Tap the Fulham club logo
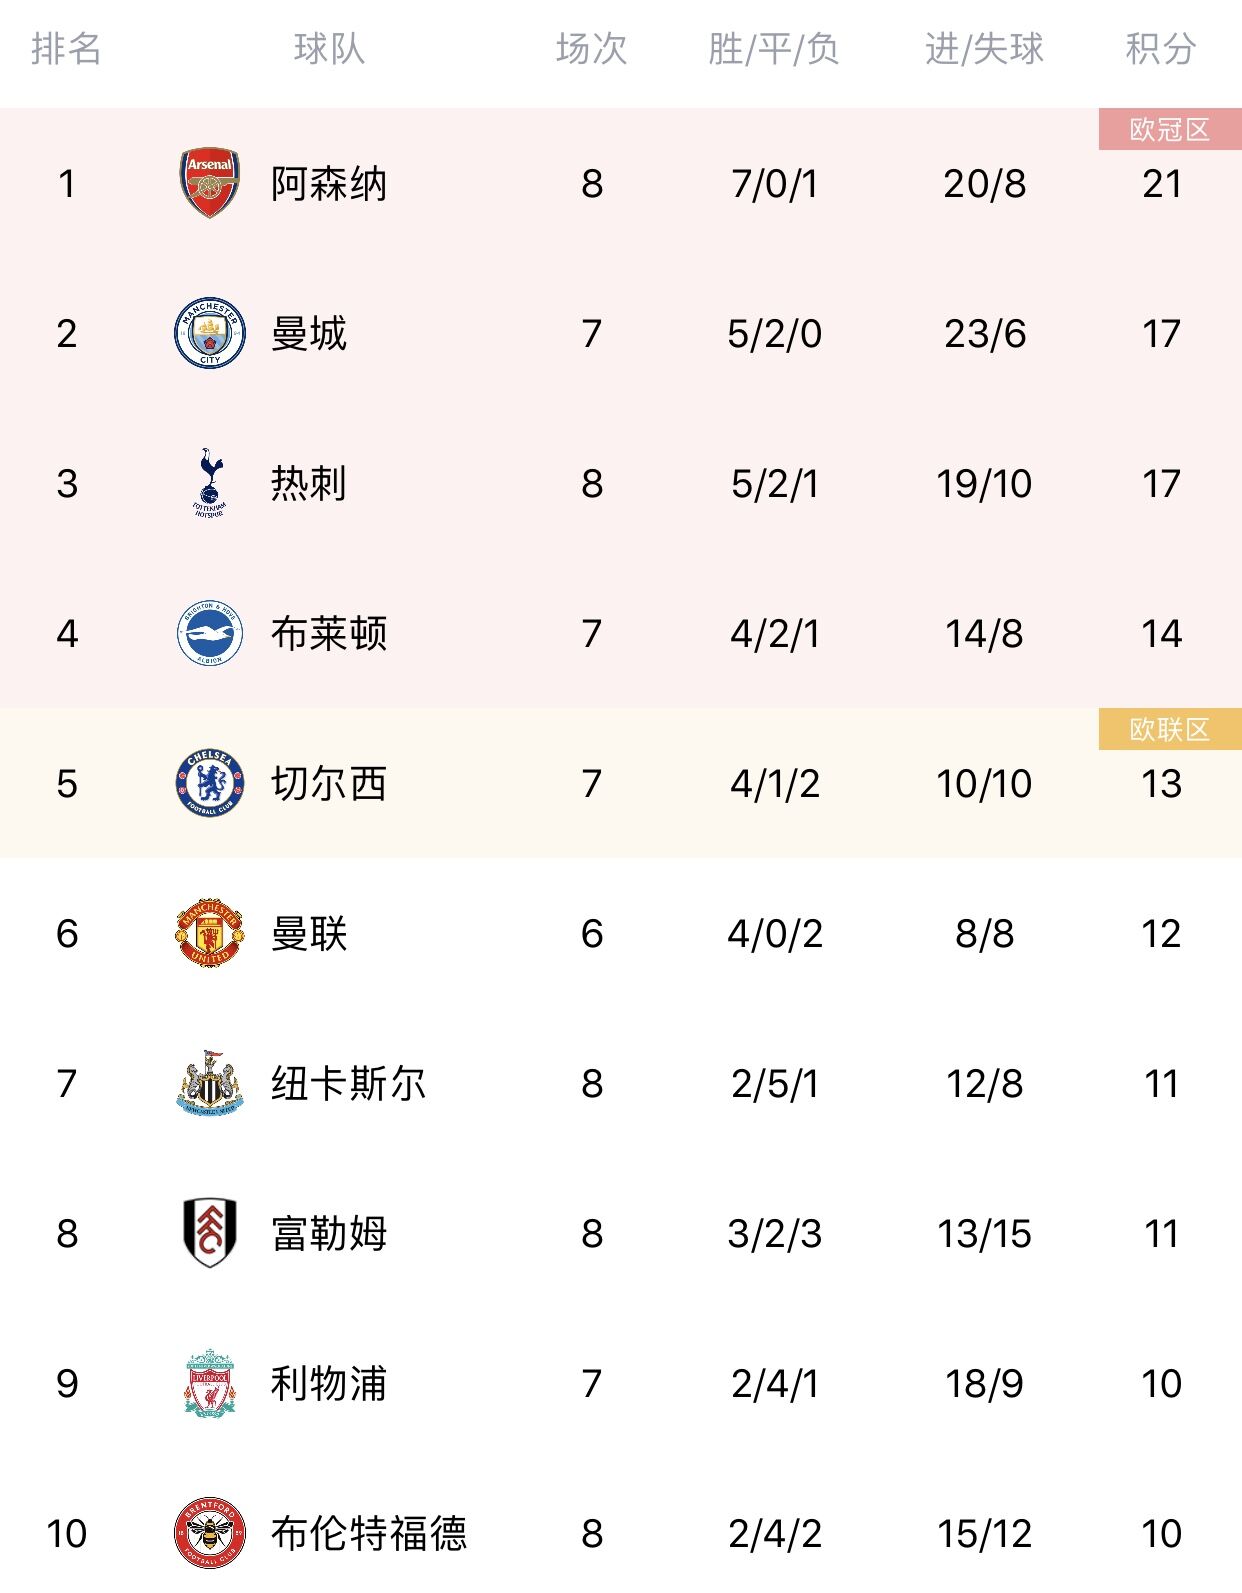Viewport: 1242px width, 1593px height. coord(210,1234)
